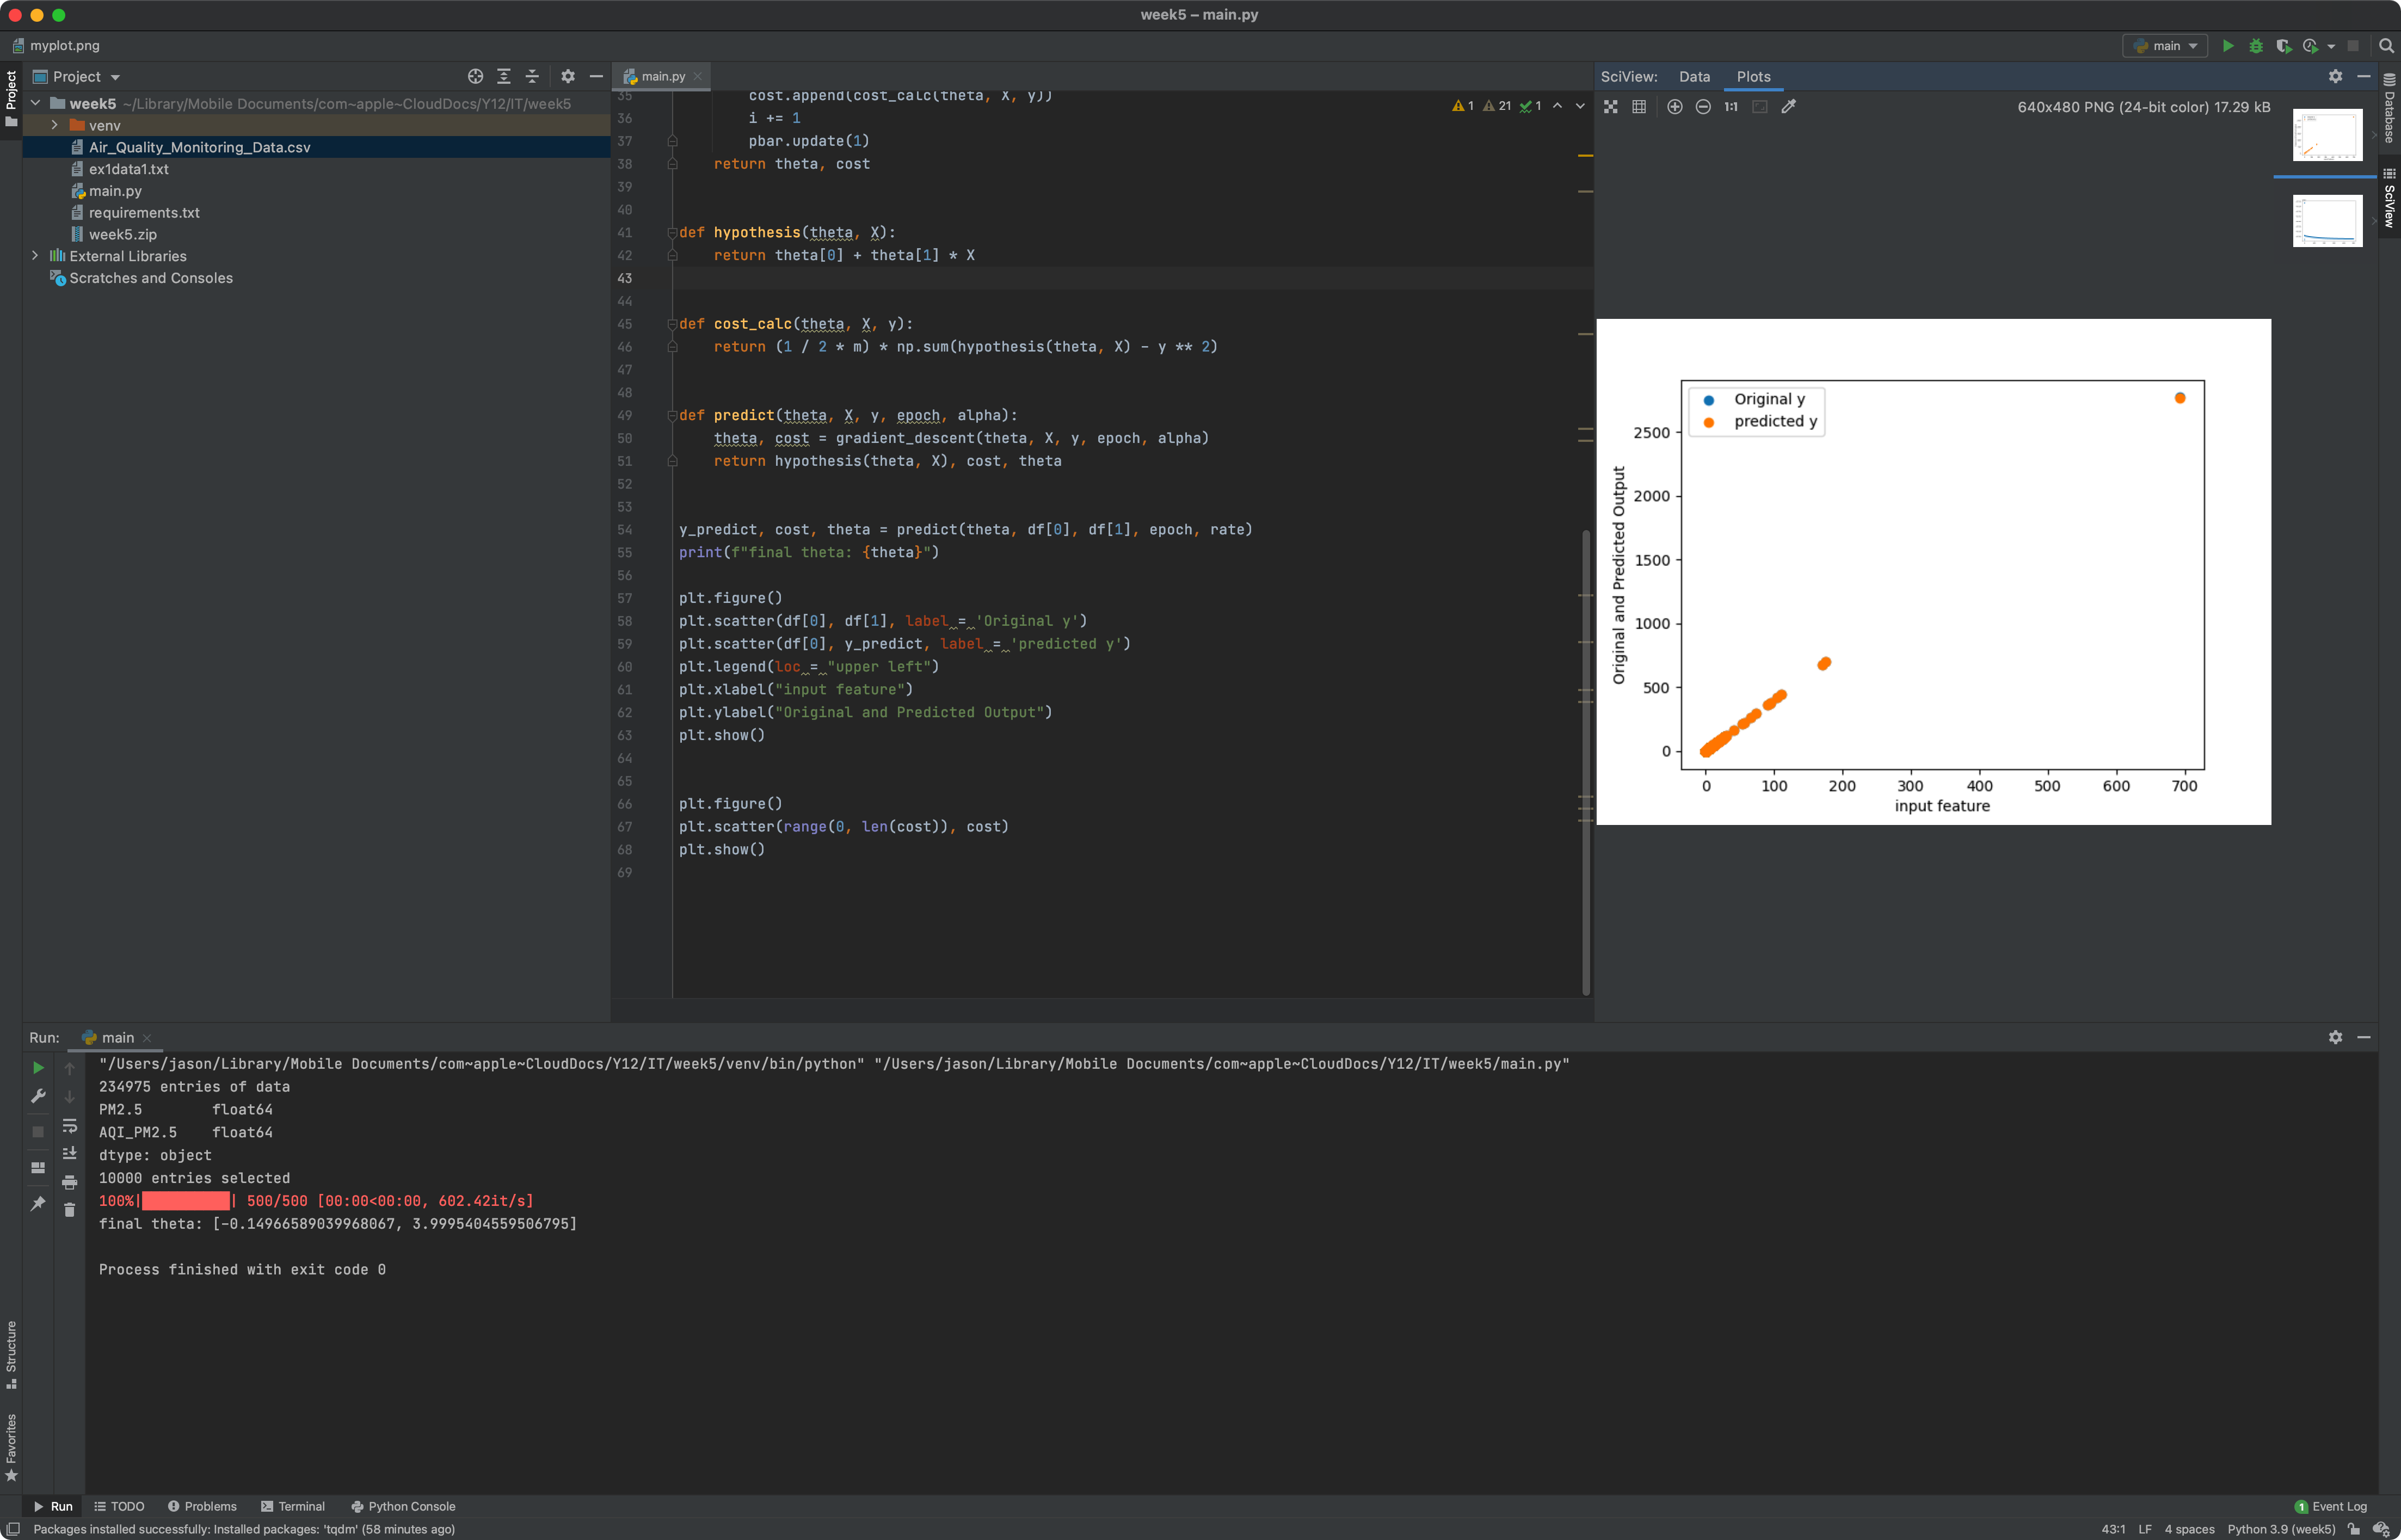This screenshot has width=2401, height=1540.
Task: Open Air_Quality_Monitoring_Data.csv in Project tree
Action: [316, 148]
